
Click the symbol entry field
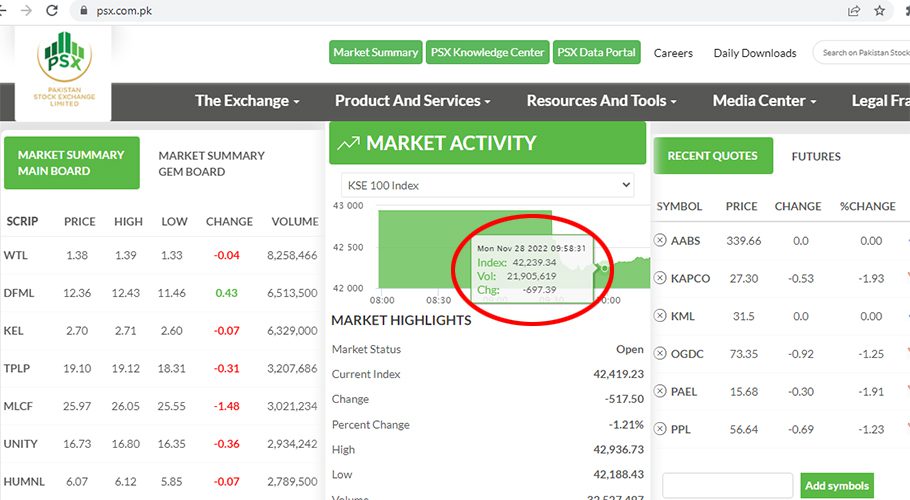tap(727, 485)
